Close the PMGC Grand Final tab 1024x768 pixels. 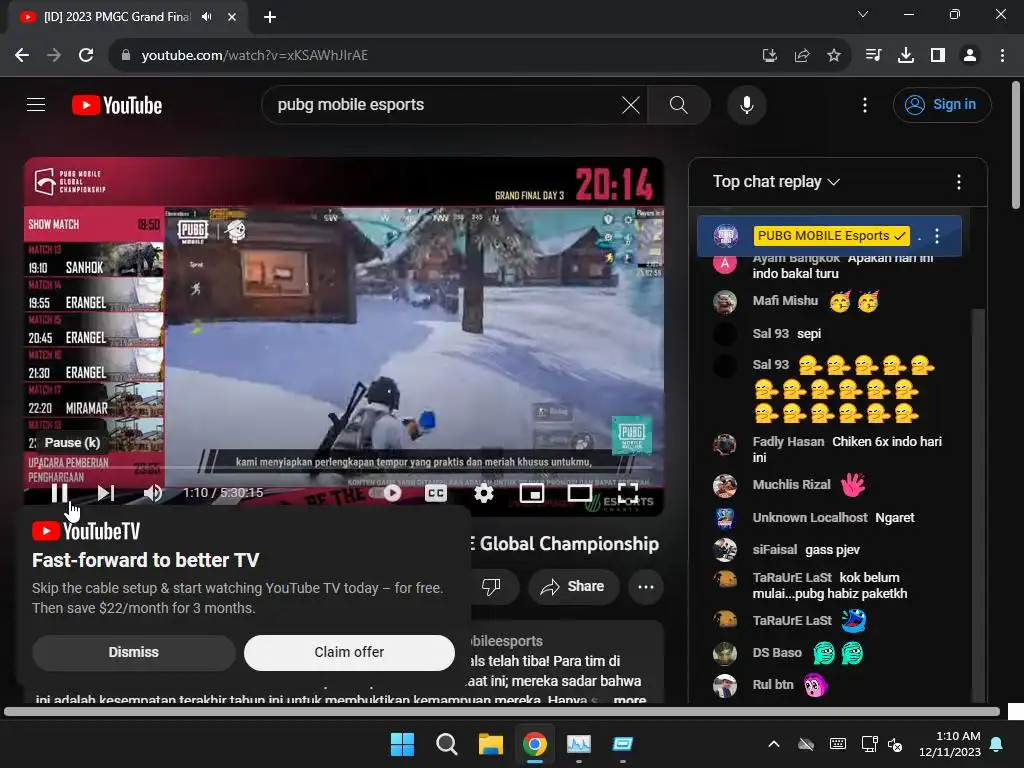tap(232, 17)
